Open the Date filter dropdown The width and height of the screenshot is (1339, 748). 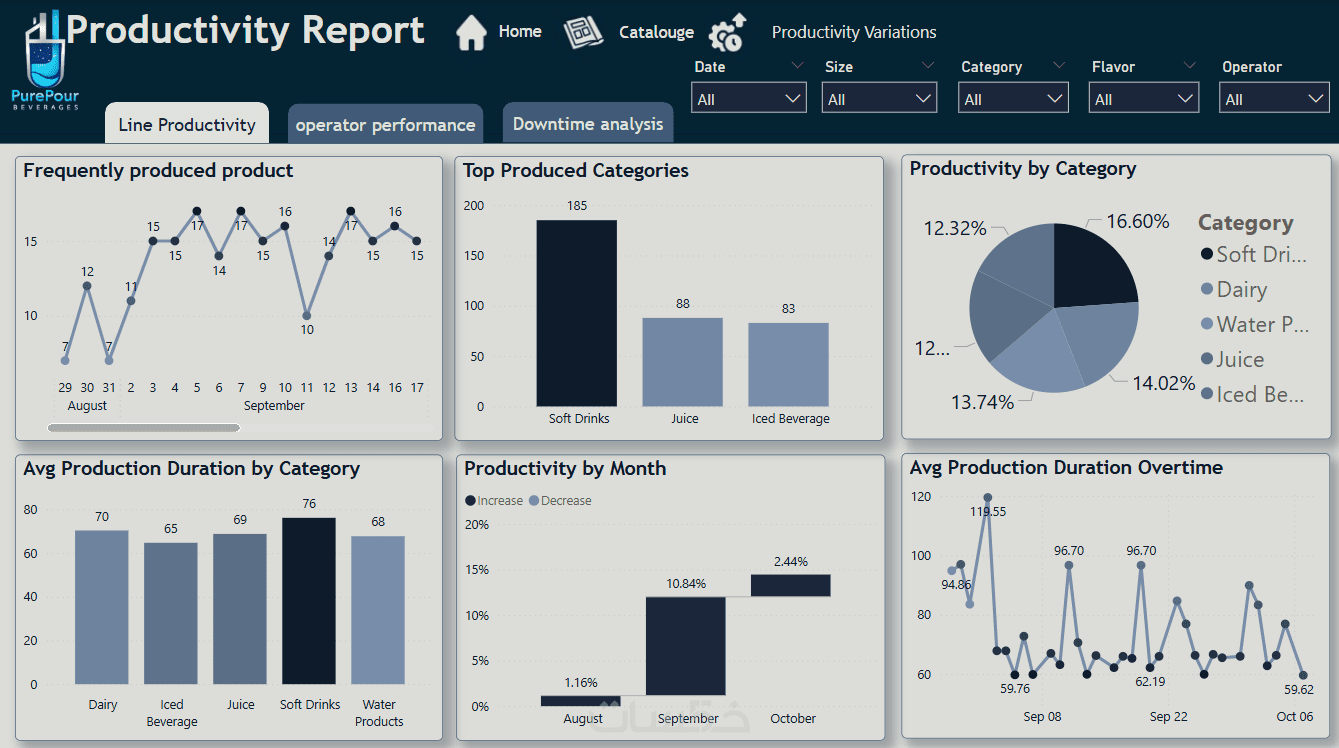tap(748, 99)
